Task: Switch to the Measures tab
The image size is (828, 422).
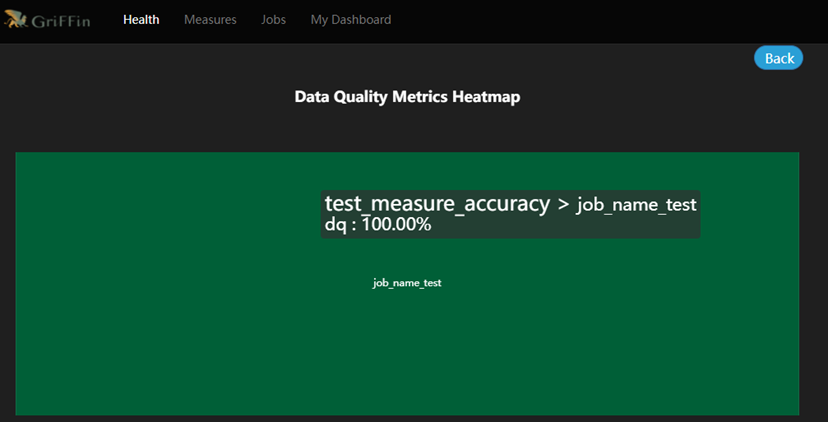Action: 210,20
